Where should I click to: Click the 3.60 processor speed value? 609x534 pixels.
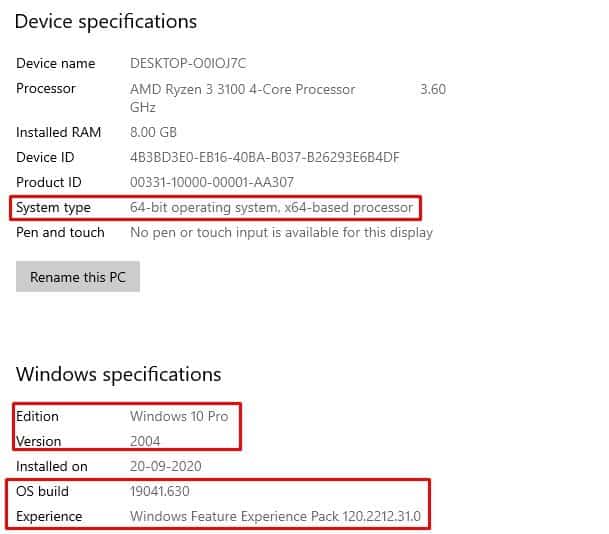point(433,89)
